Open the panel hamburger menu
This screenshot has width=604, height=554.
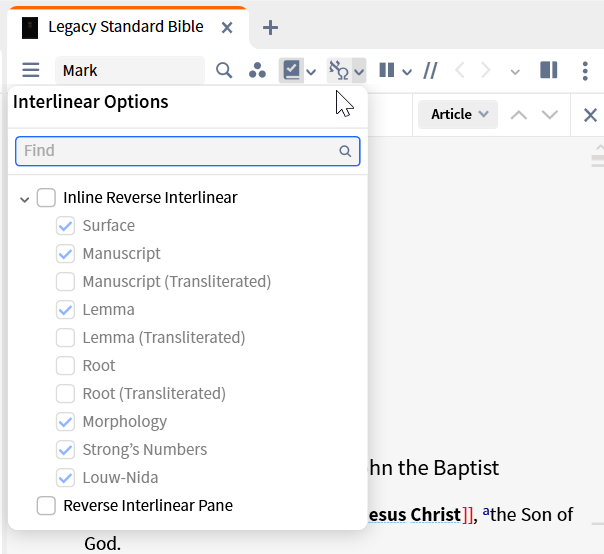pos(30,71)
